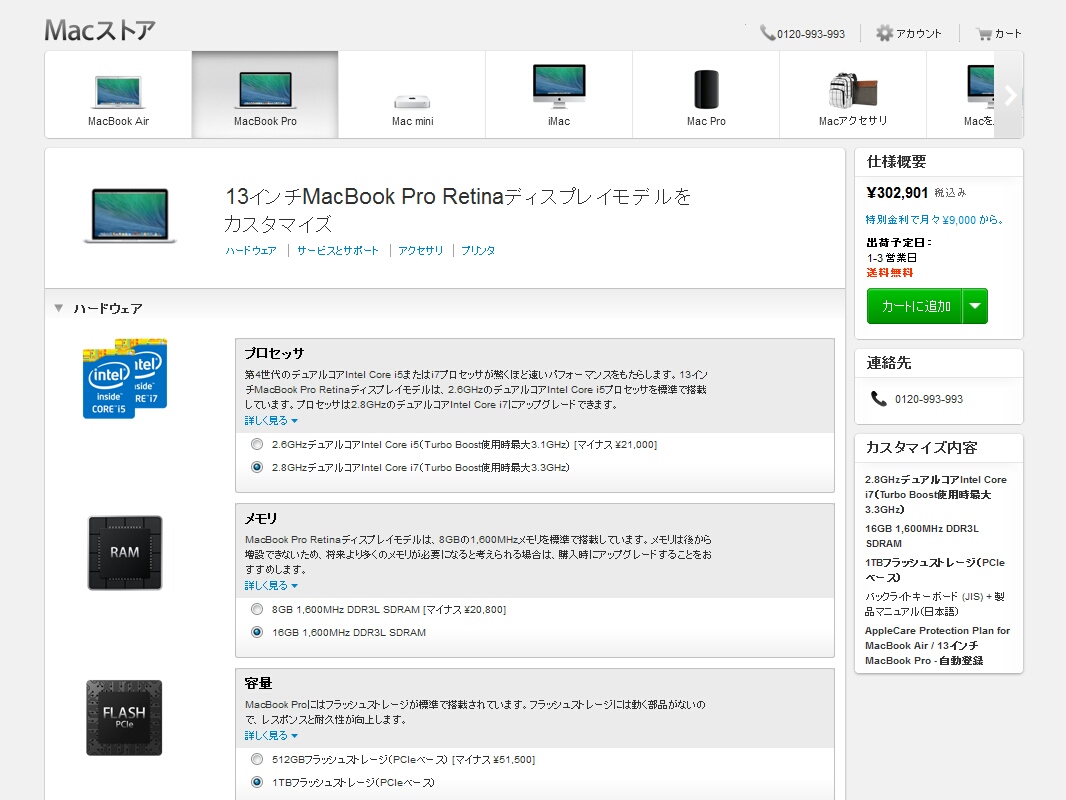Click the gear icon for アカウント
The width and height of the screenshot is (1066, 800).
pos(884,33)
